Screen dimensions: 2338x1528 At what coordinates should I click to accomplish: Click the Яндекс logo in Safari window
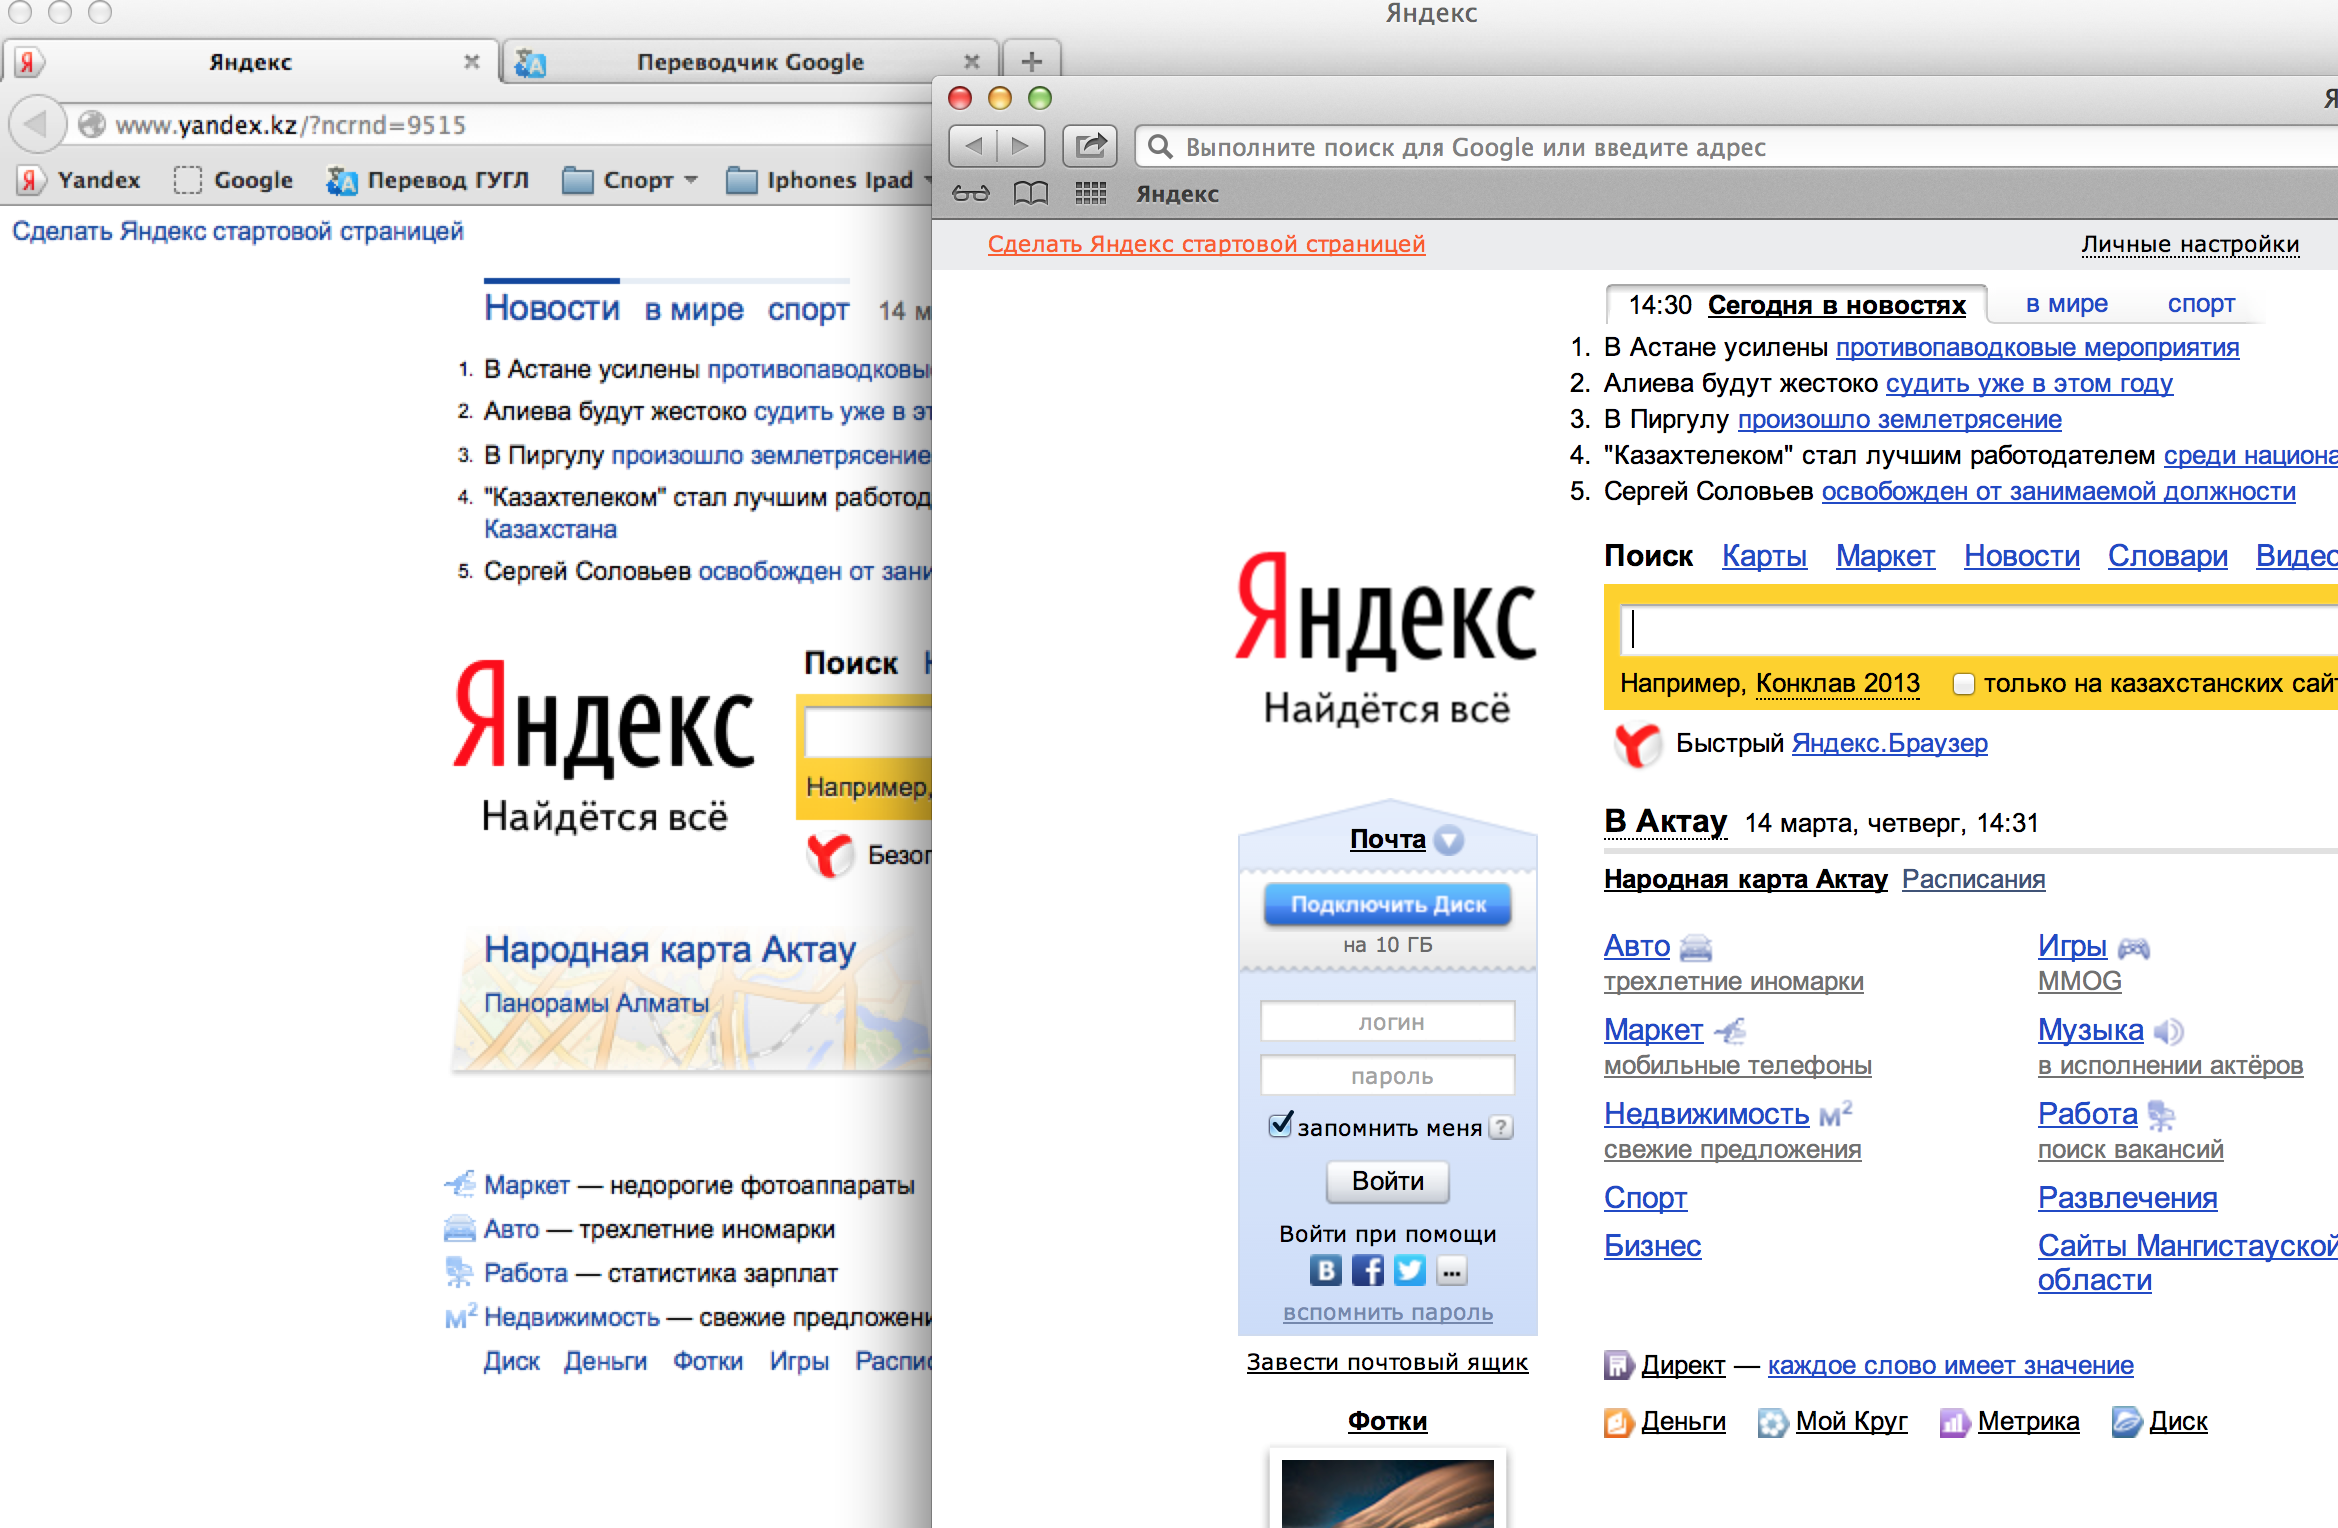[x=1386, y=612]
